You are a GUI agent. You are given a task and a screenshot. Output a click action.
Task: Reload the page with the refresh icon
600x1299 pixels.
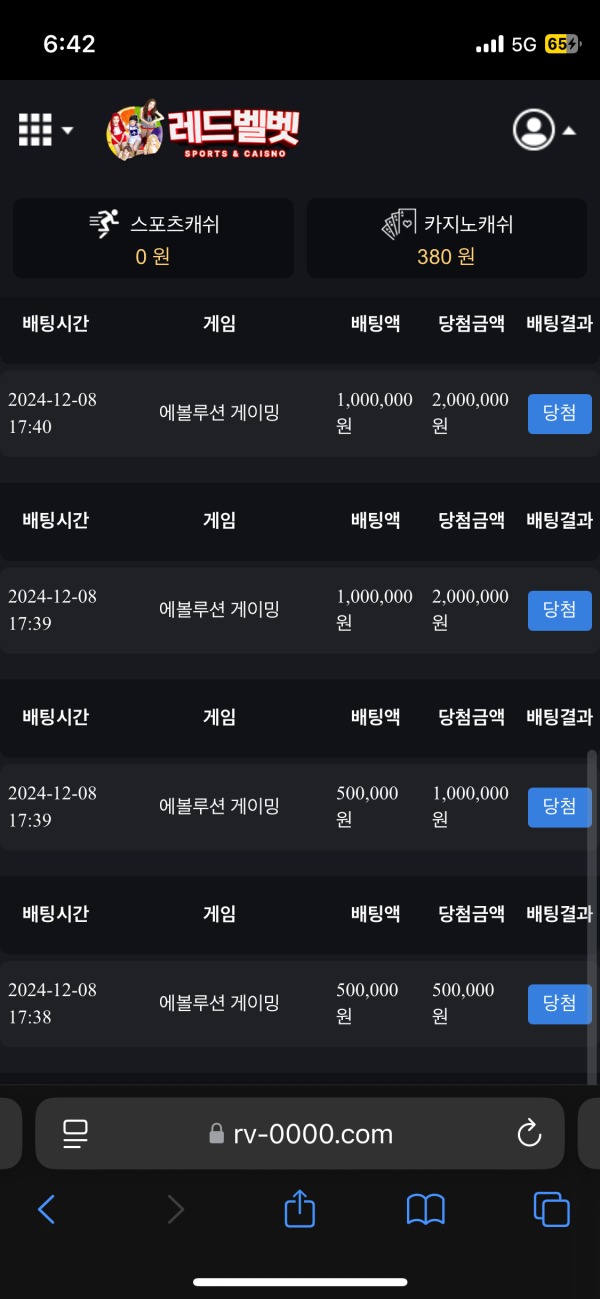pyautogui.click(x=527, y=1133)
